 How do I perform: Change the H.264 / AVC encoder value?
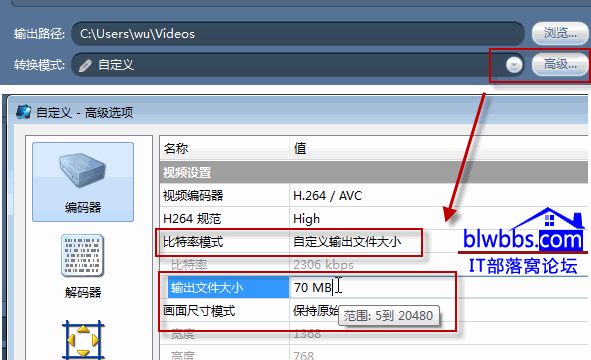(x=328, y=196)
